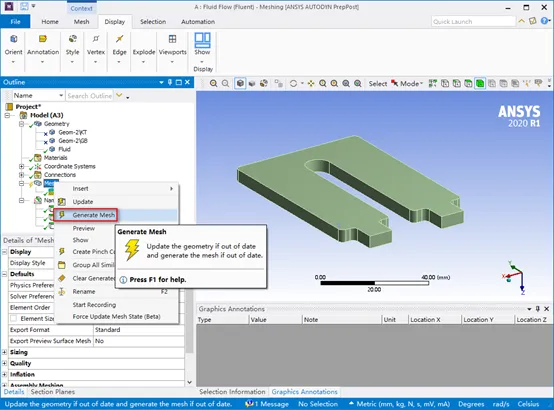Expand the Sizing details section

click(4, 352)
